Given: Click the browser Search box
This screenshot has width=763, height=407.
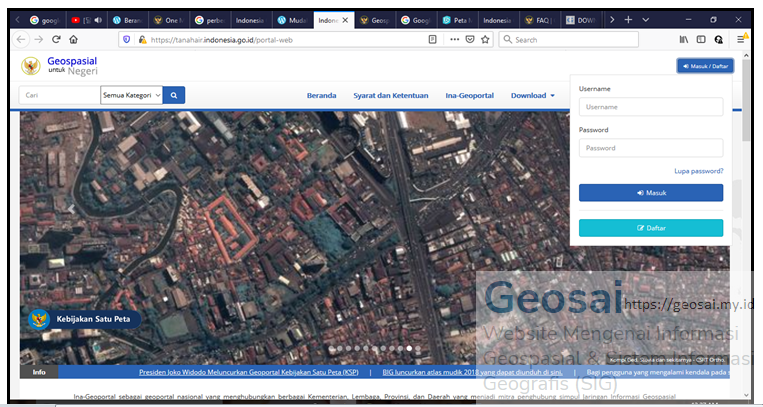Looking at the screenshot, I should (569, 39).
